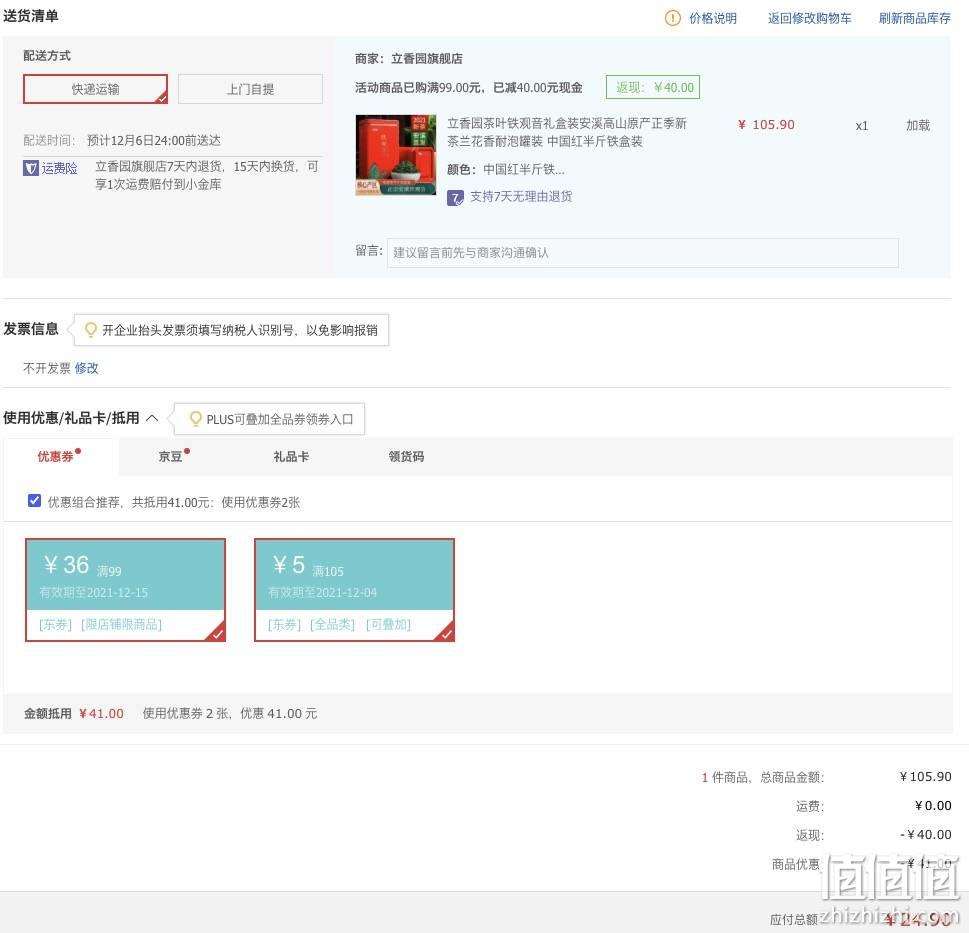Click 修改 next to 不开发票
This screenshot has width=969, height=933.
click(x=87, y=368)
